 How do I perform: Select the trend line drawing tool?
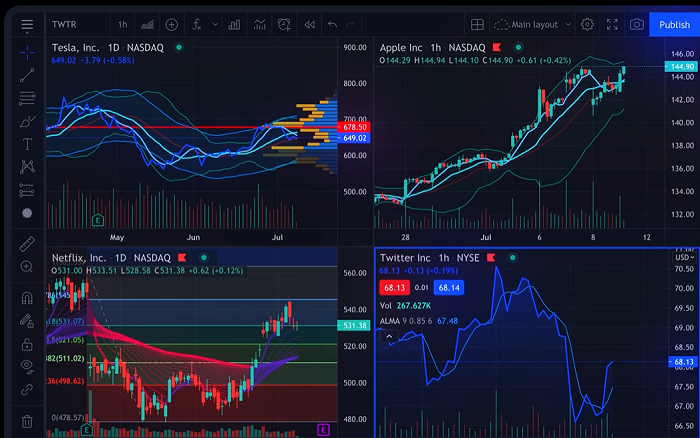pos(27,75)
